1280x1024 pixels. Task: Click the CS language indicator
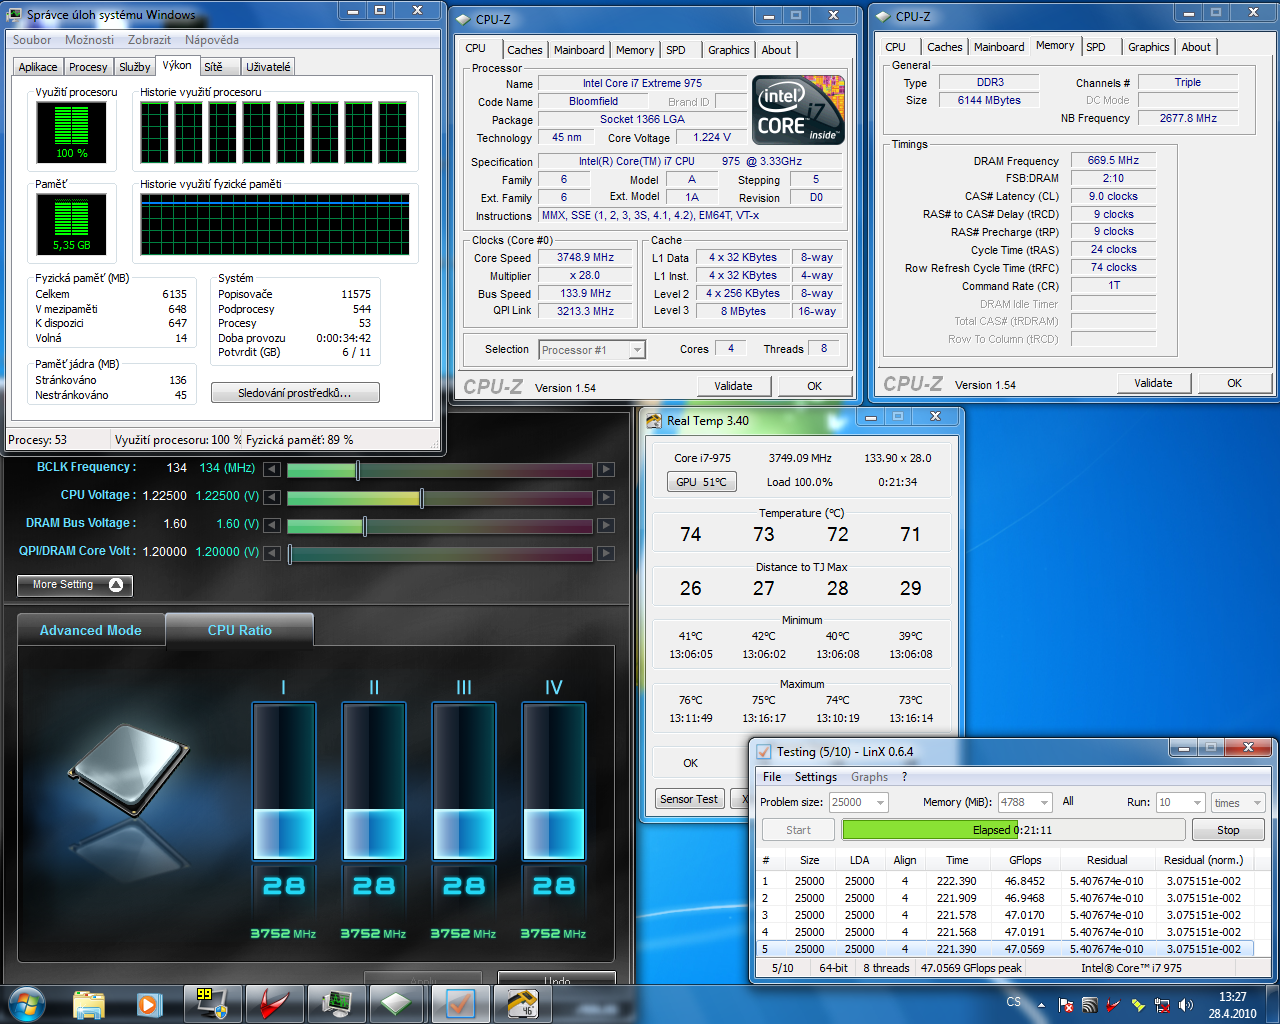point(1014,1002)
